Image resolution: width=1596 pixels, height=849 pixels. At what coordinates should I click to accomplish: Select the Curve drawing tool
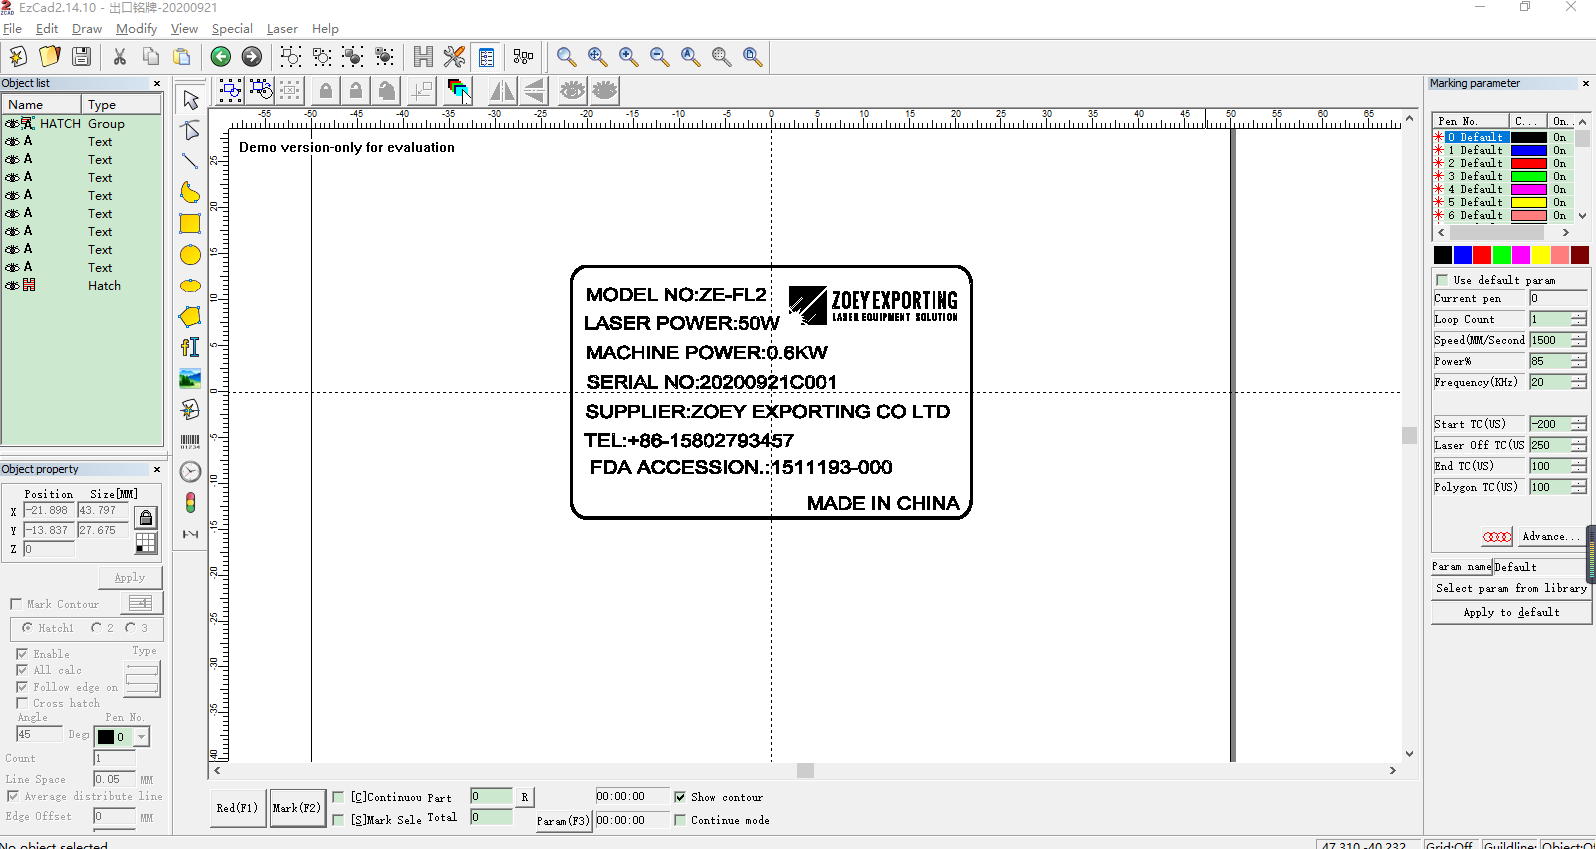(190, 192)
